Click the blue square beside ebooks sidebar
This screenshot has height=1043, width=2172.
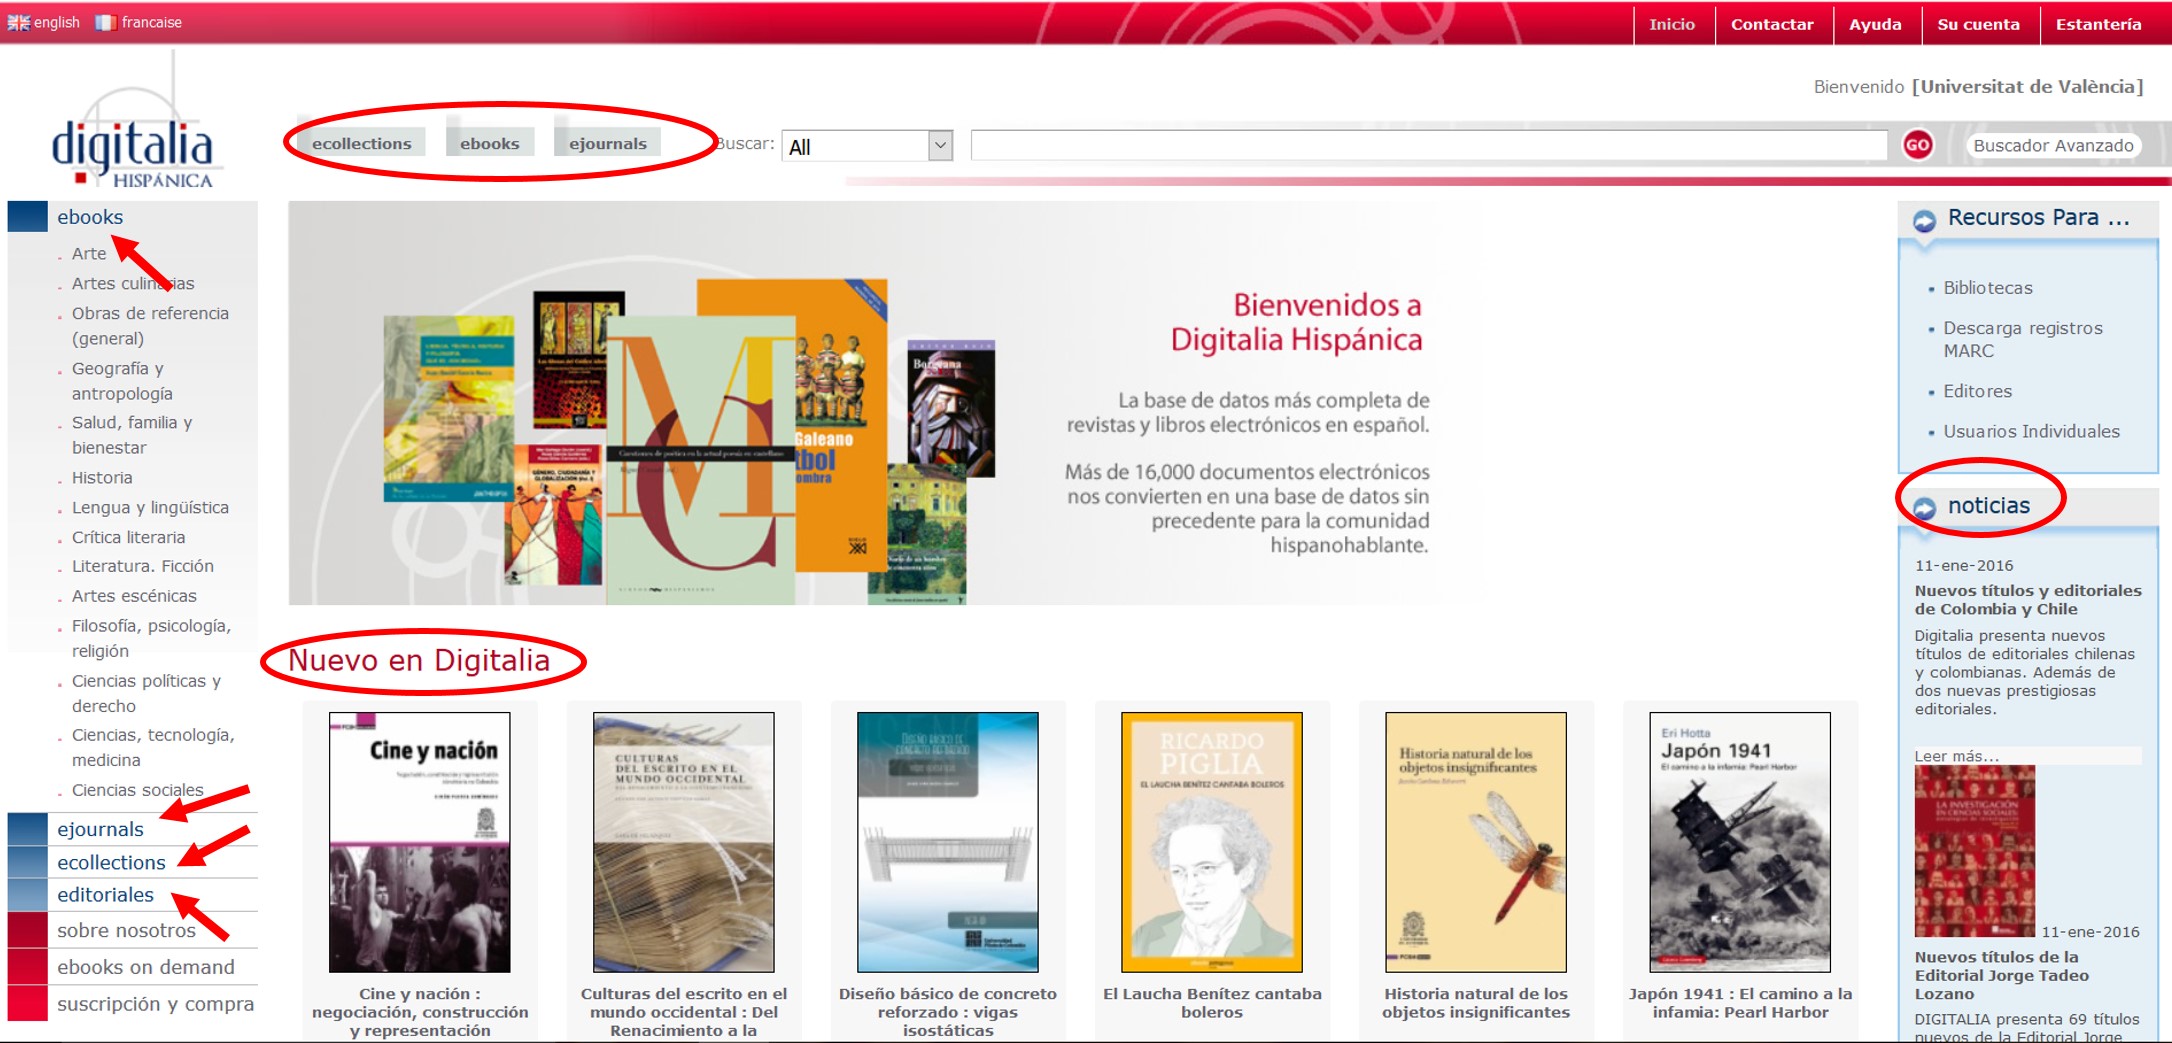(x=28, y=217)
